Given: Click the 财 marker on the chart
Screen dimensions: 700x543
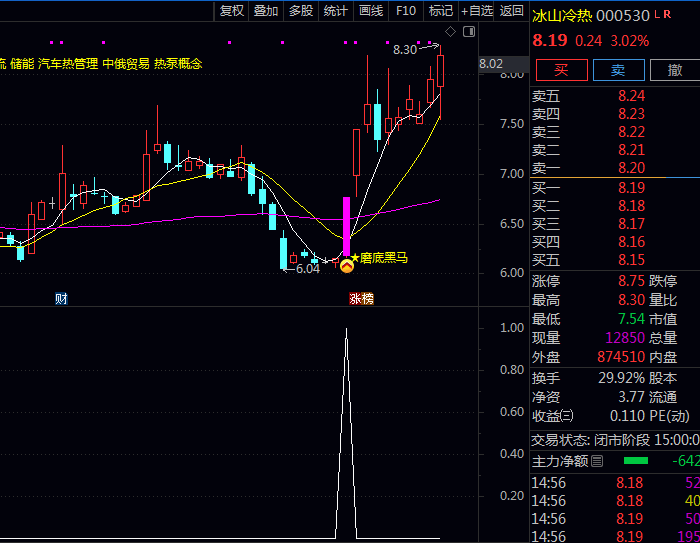Looking at the screenshot, I should click(61, 299).
